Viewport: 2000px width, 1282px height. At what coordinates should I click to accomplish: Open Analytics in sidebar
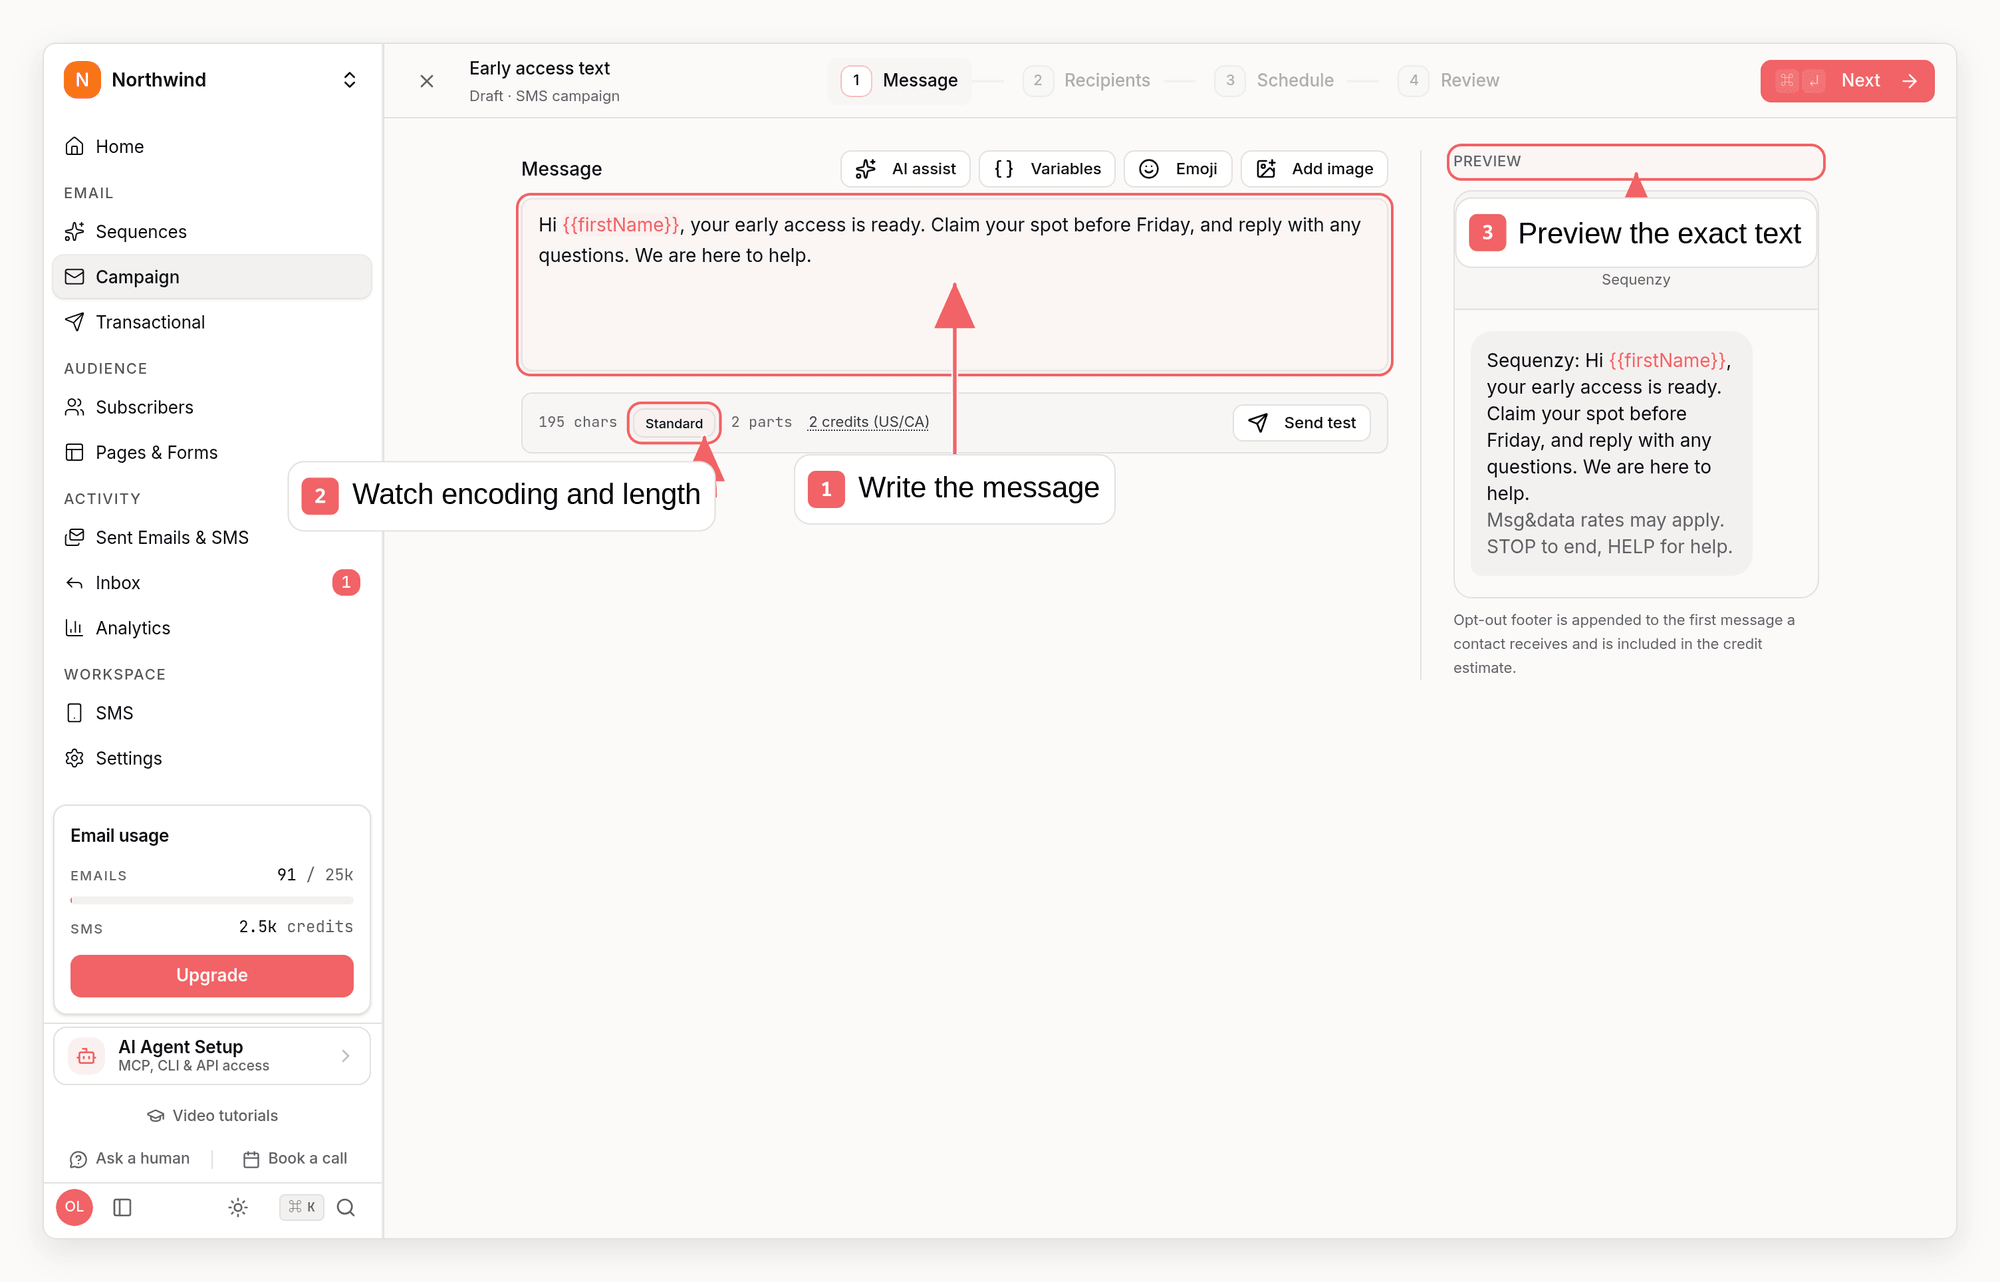tap(211, 628)
